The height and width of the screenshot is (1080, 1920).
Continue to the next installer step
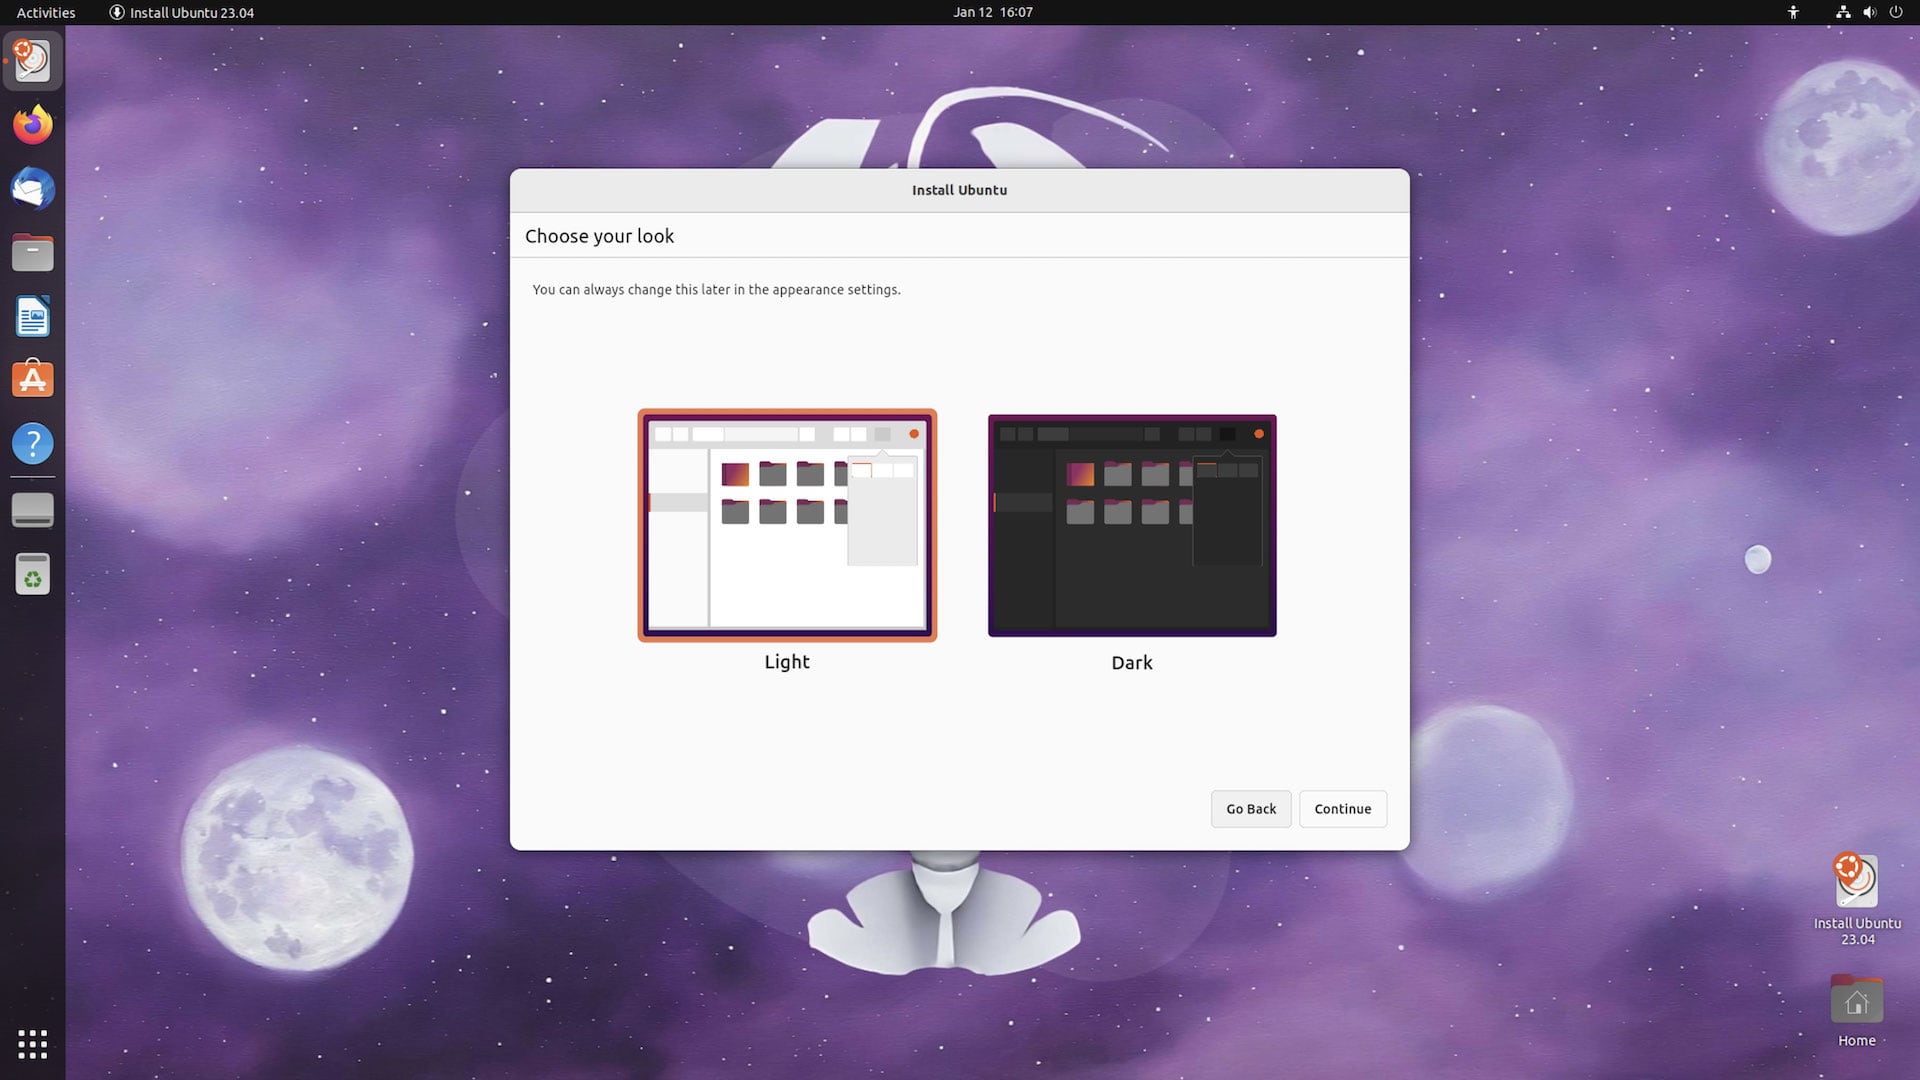(1343, 809)
